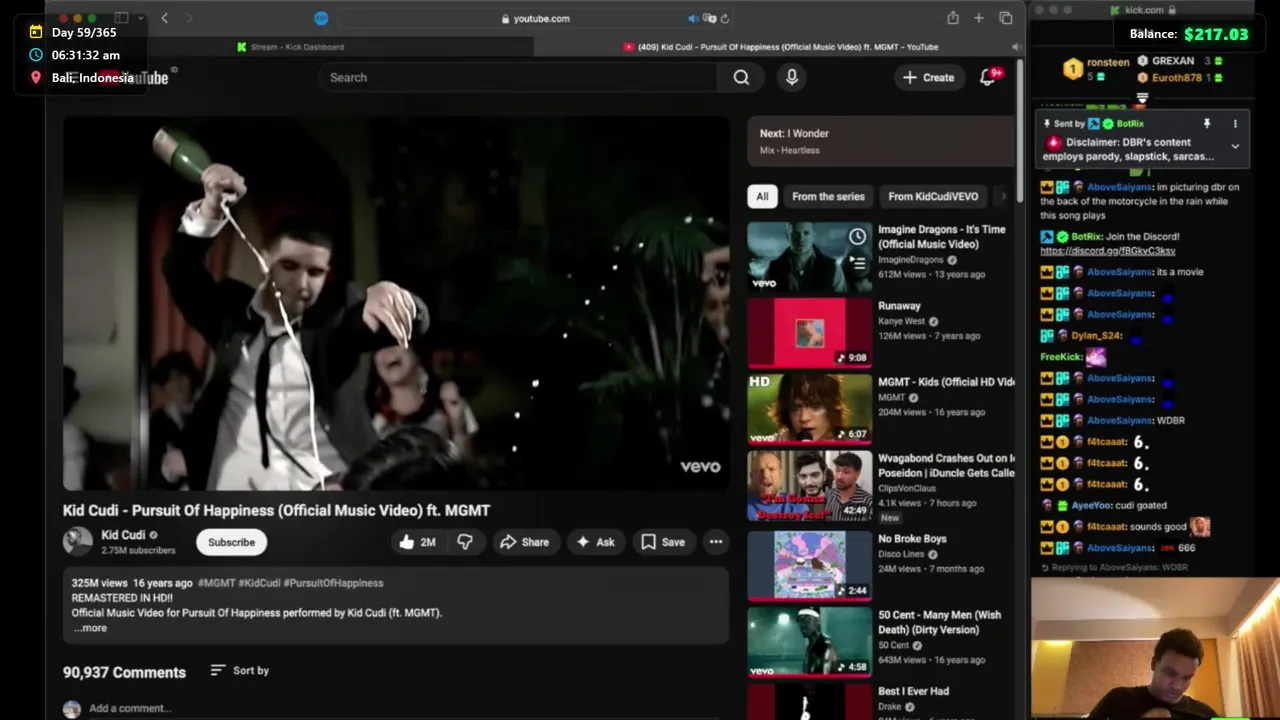Viewport: 1280px width, 720px height.
Task: Click the YouTube page vertical scrollbar
Action: click(1020, 130)
